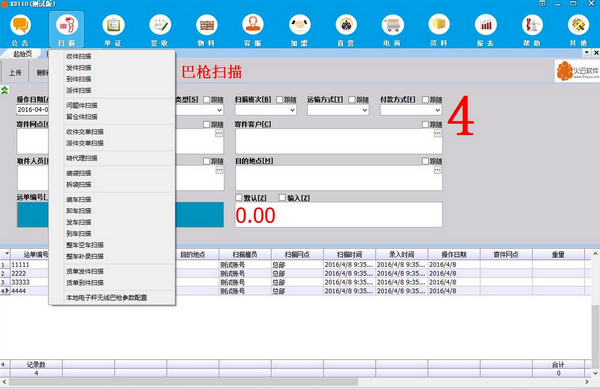Open the 其他 other module icon
600x389 pixels.
coord(579,30)
